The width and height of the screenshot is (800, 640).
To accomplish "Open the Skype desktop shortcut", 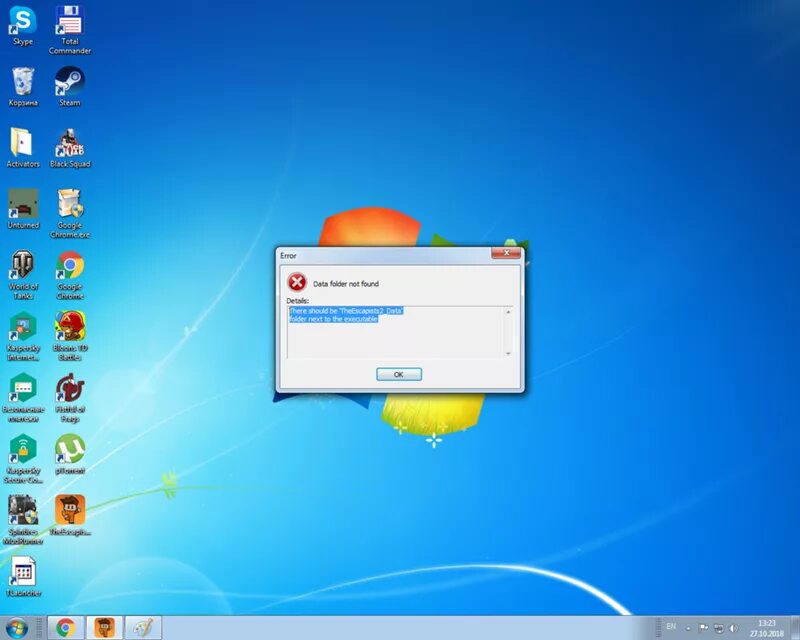I will pos(22,26).
